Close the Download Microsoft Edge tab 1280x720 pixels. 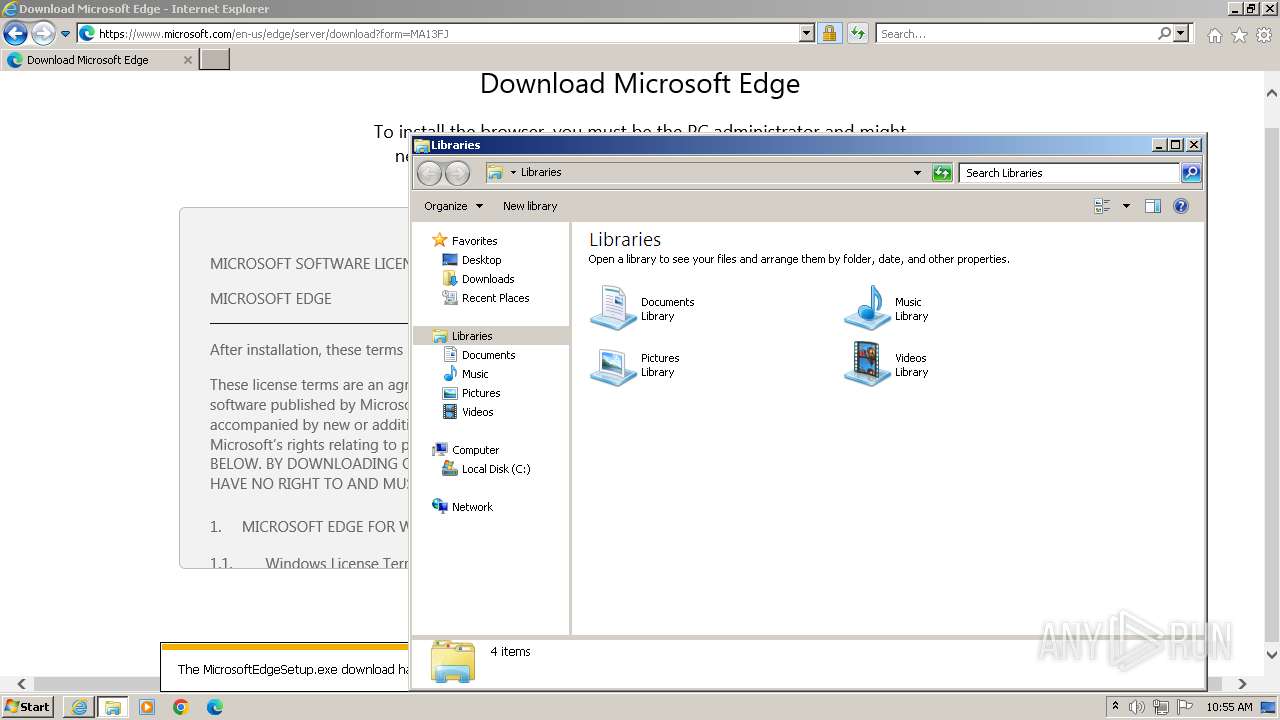(187, 60)
